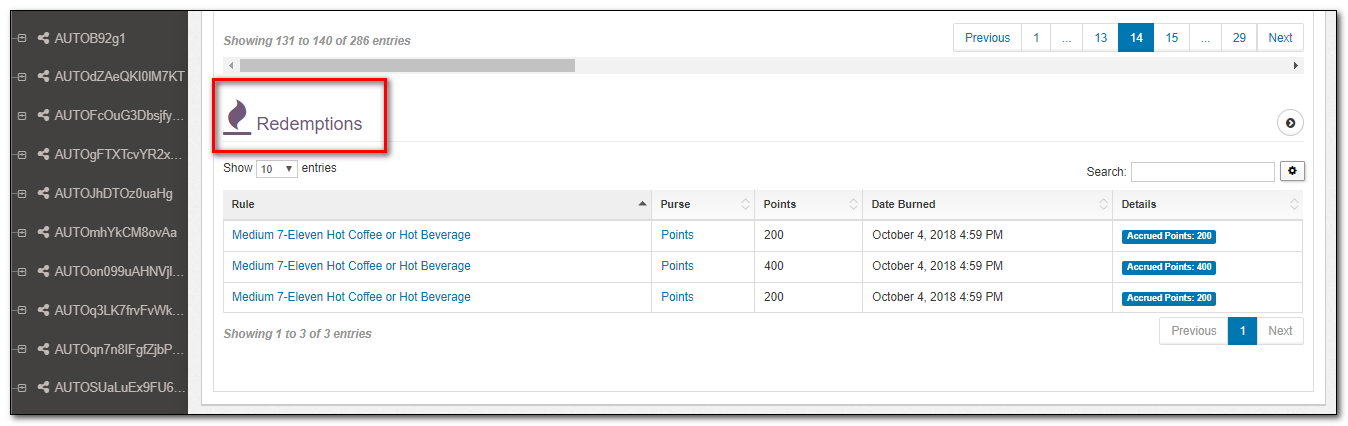Click the gear settings icon beside Search

point(1292,171)
